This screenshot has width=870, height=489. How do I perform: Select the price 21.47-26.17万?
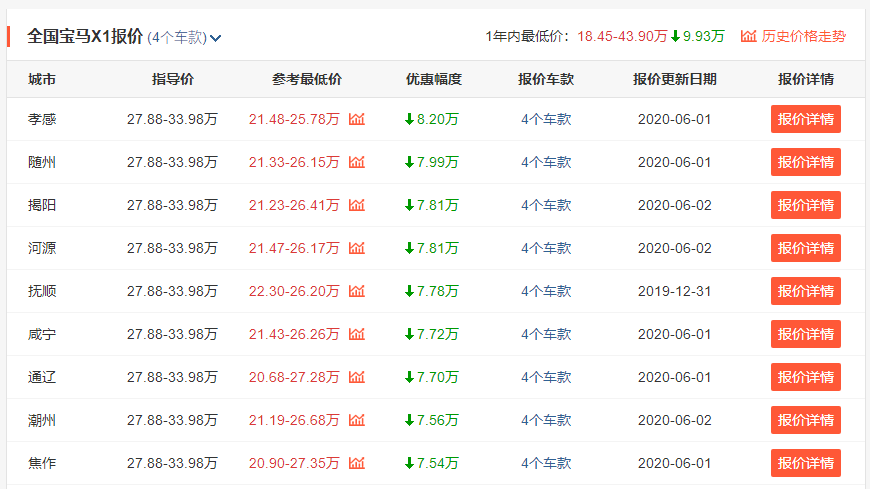[x=294, y=248]
